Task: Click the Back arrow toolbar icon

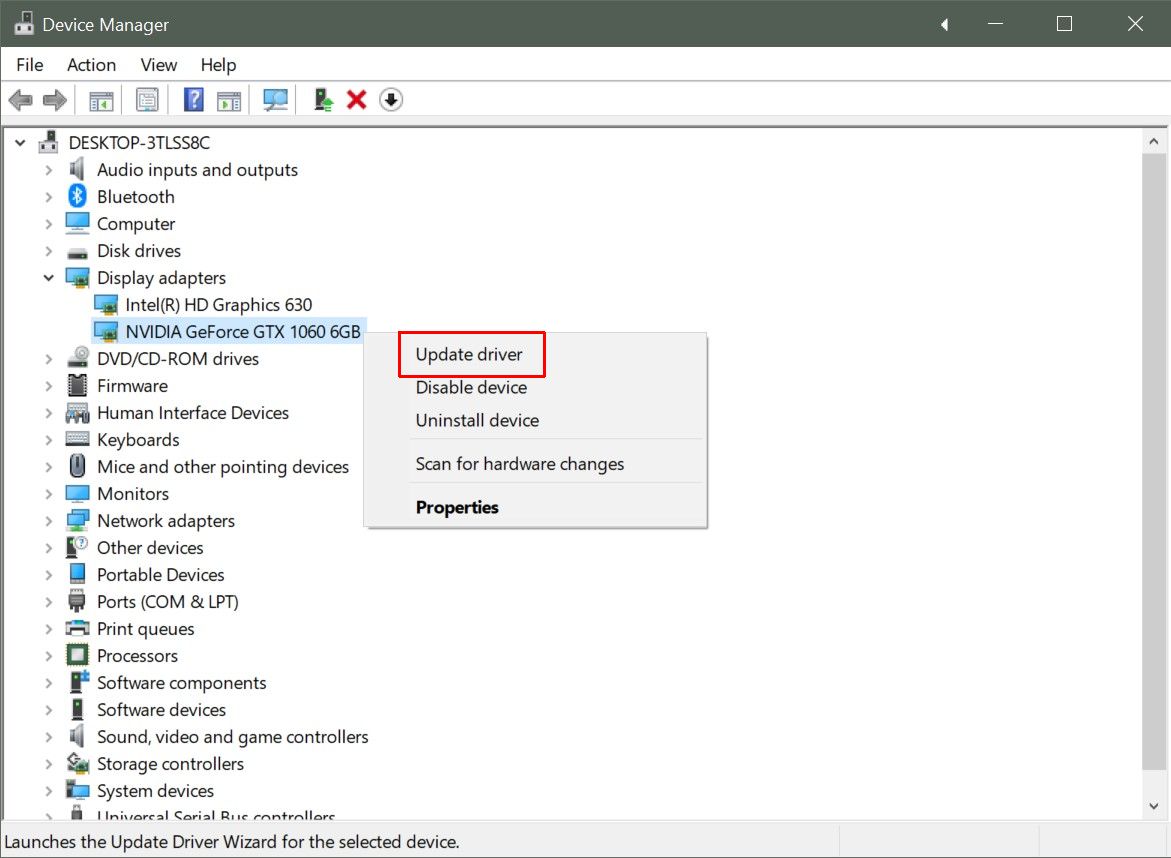Action: (x=20, y=99)
